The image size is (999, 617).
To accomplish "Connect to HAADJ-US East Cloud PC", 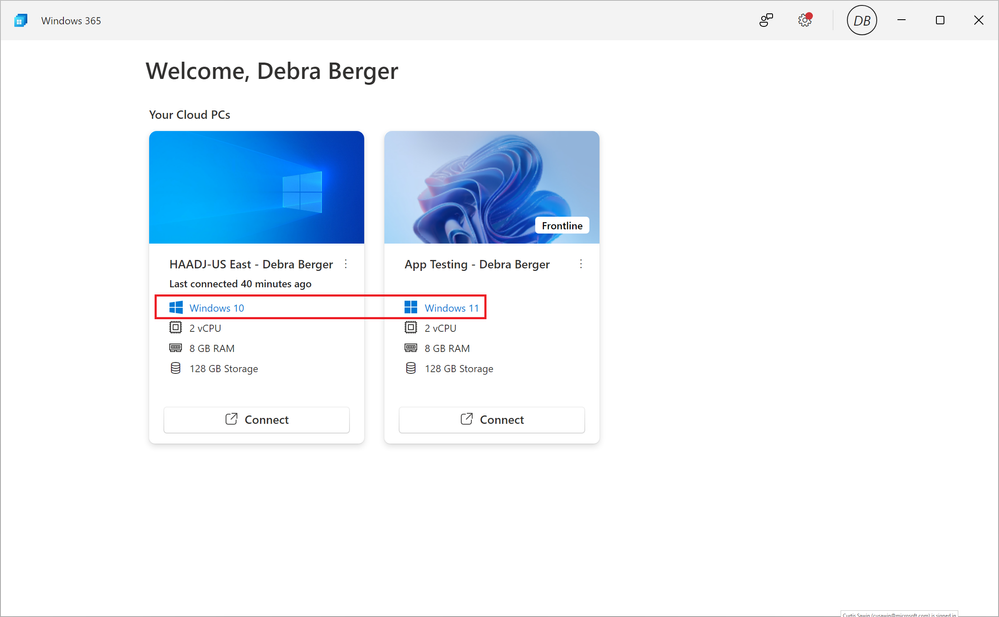I will pos(256,419).
